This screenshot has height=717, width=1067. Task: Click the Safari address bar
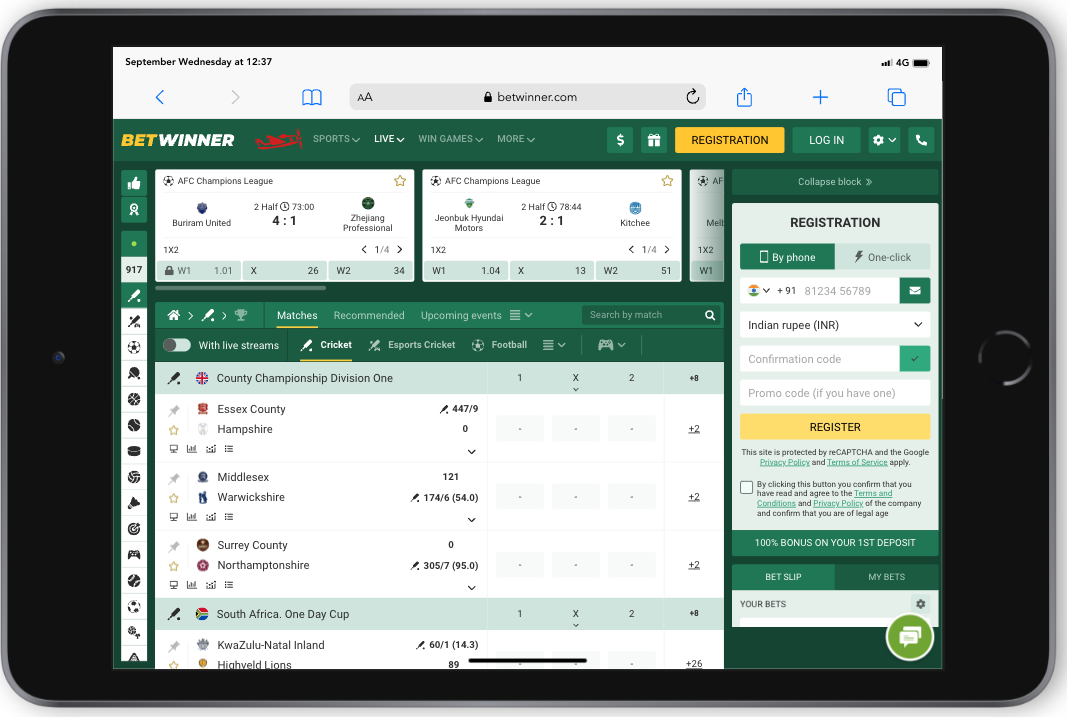[527, 97]
